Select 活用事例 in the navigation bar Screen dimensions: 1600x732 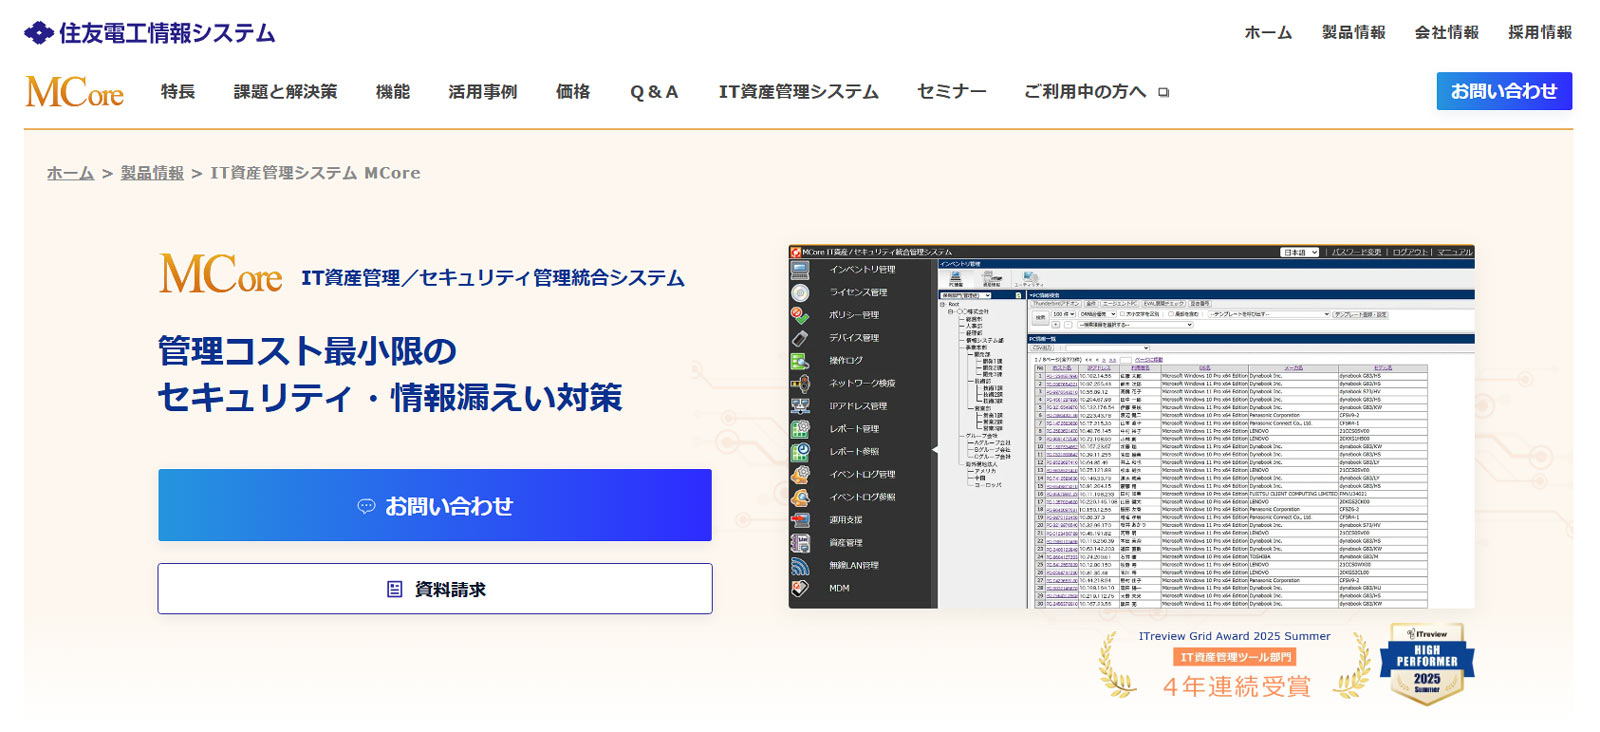click(482, 92)
